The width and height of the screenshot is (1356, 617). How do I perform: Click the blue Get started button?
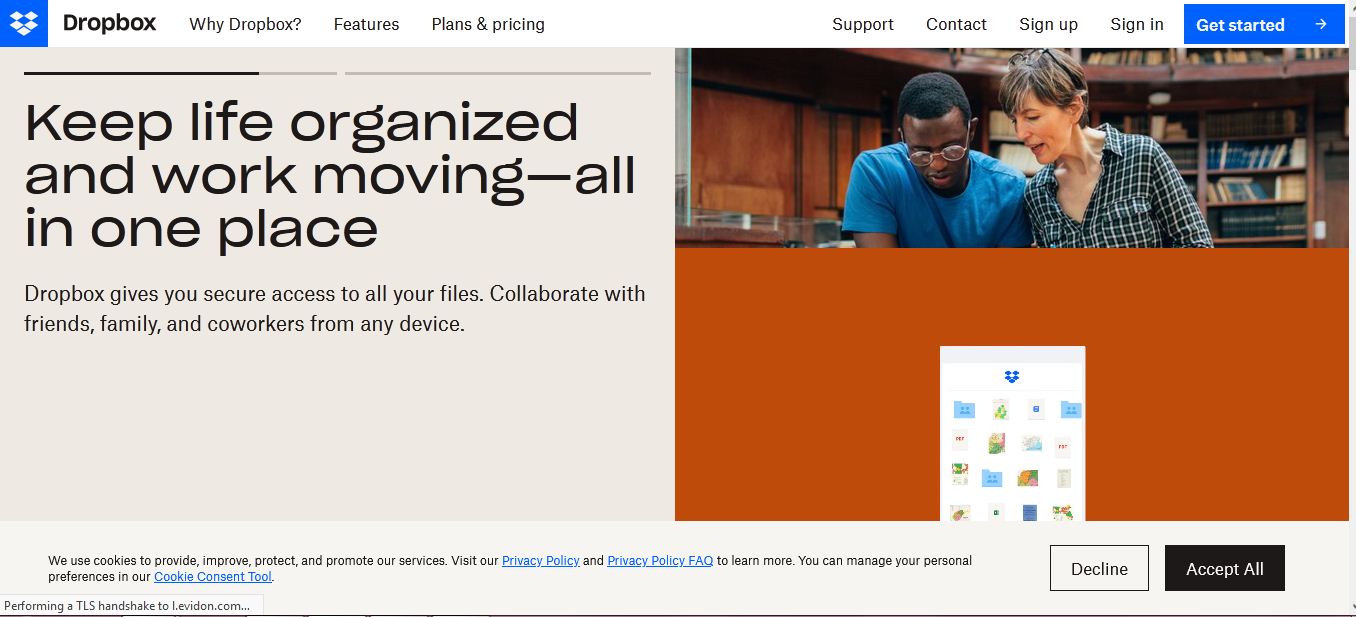(x=1264, y=24)
